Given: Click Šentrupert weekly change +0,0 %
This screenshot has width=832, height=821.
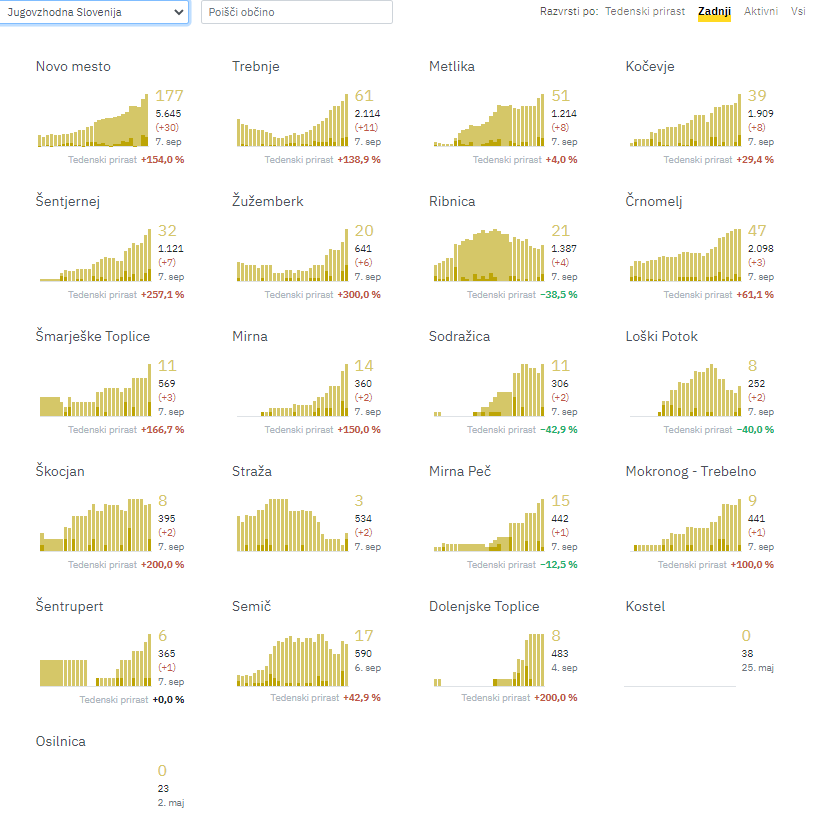Looking at the screenshot, I should [168, 699].
